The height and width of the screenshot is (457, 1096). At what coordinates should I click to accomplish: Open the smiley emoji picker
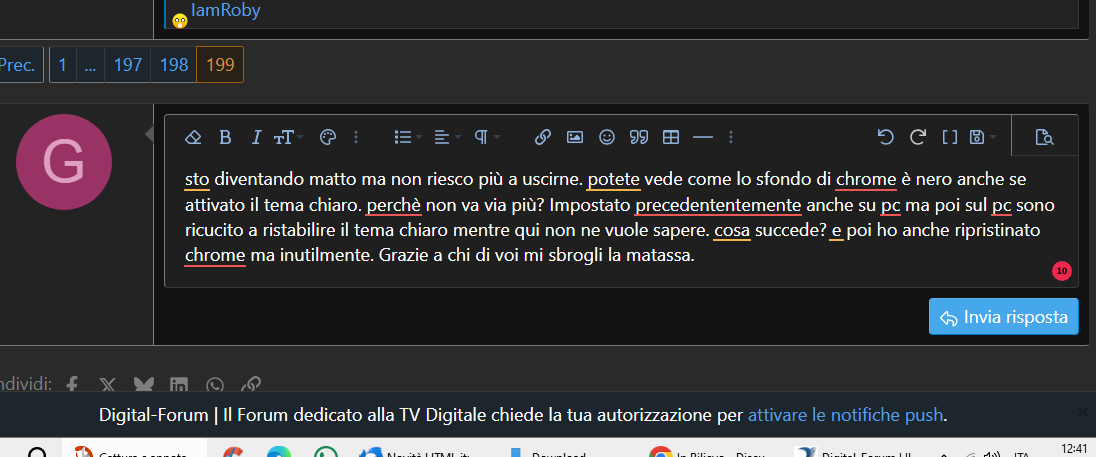click(607, 137)
